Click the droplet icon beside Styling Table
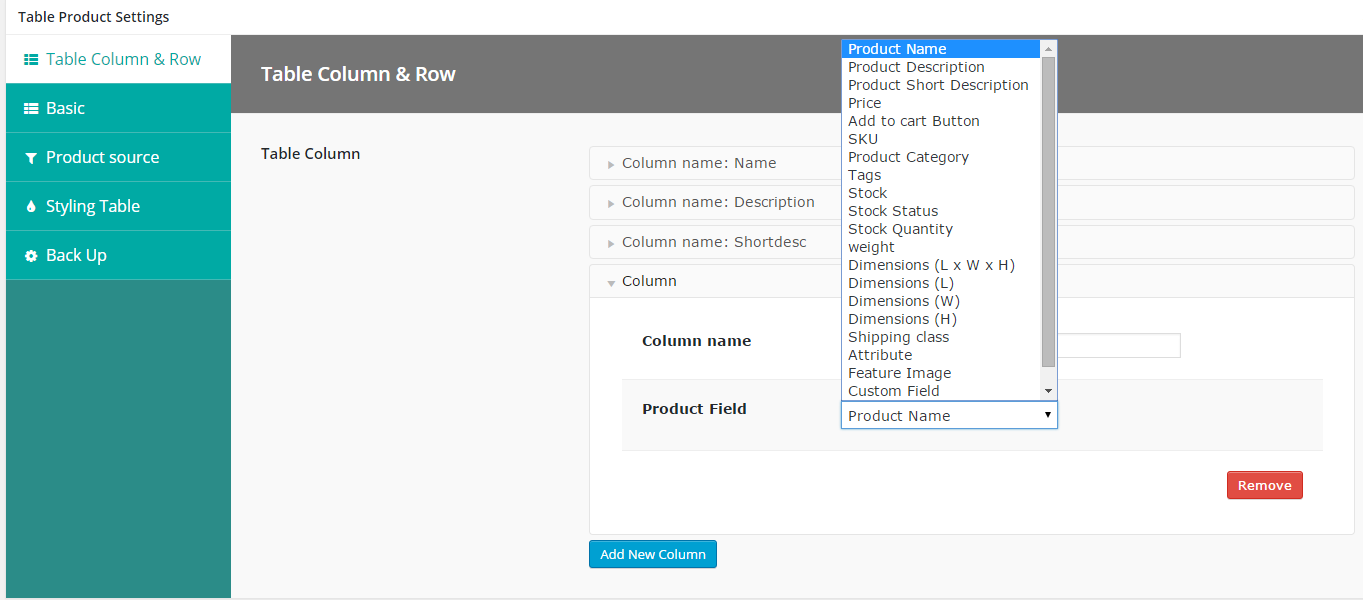Image resolution: width=1363 pixels, height=600 pixels. [x=31, y=207]
